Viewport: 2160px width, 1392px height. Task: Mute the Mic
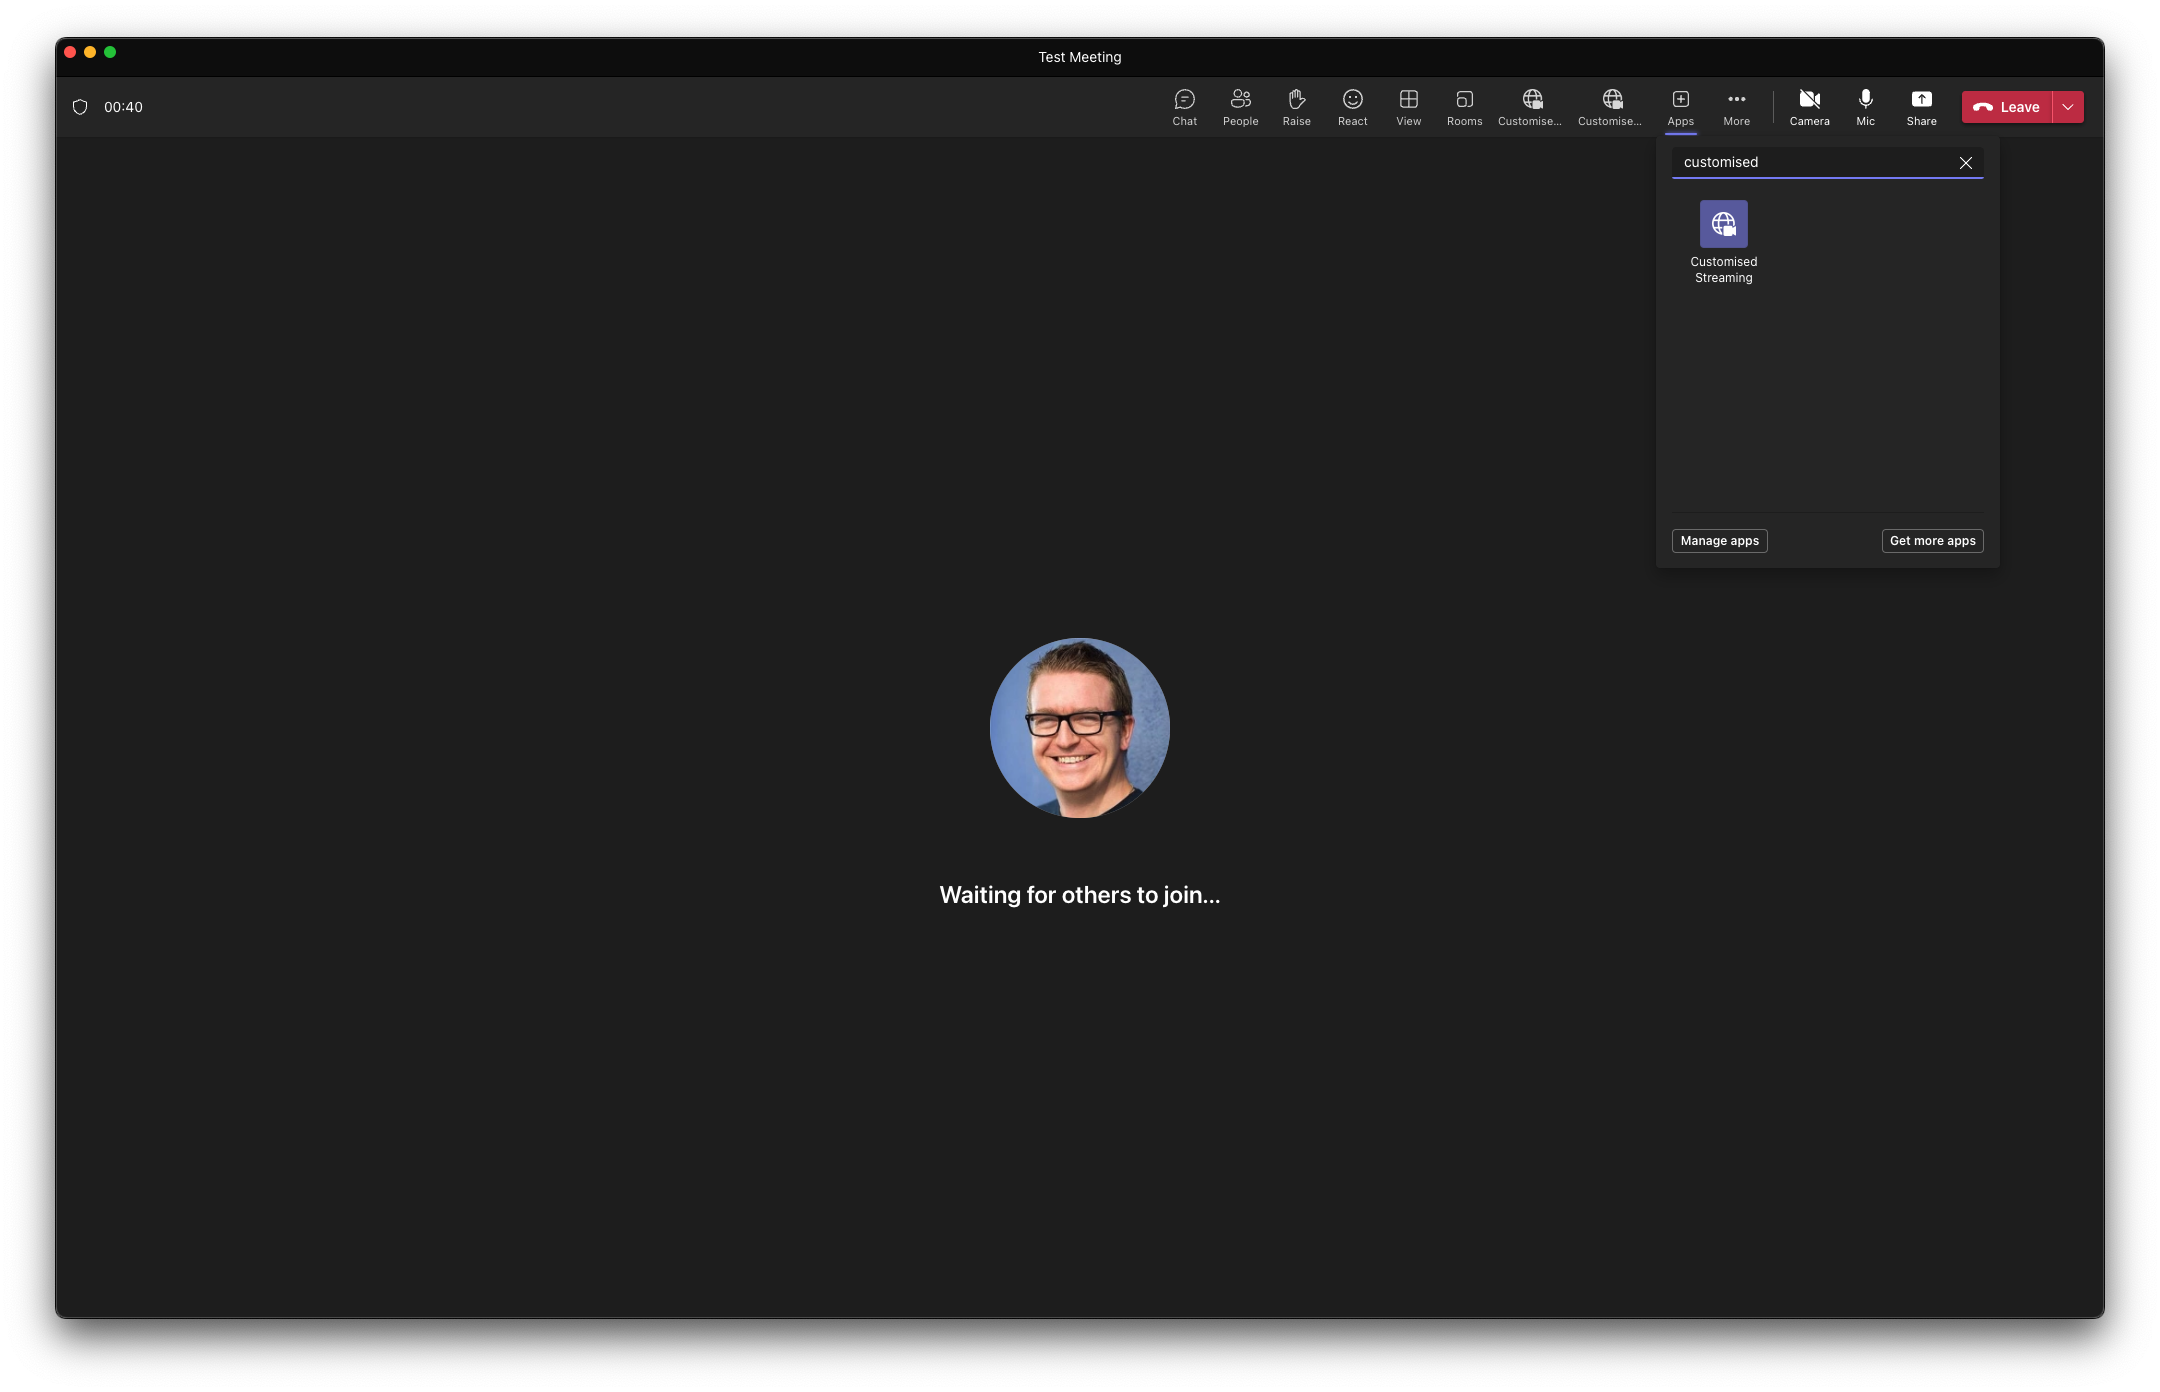(1865, 107)
